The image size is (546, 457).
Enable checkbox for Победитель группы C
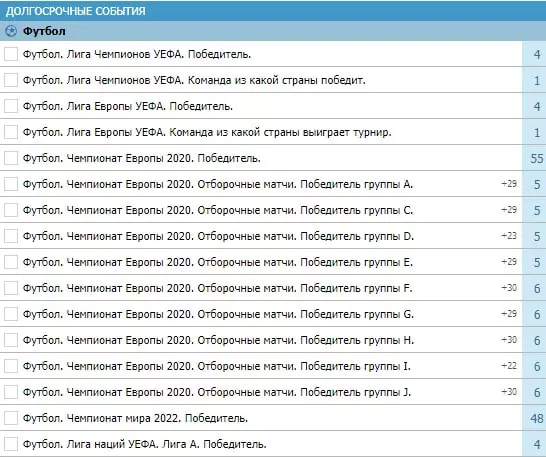(11, 210)
